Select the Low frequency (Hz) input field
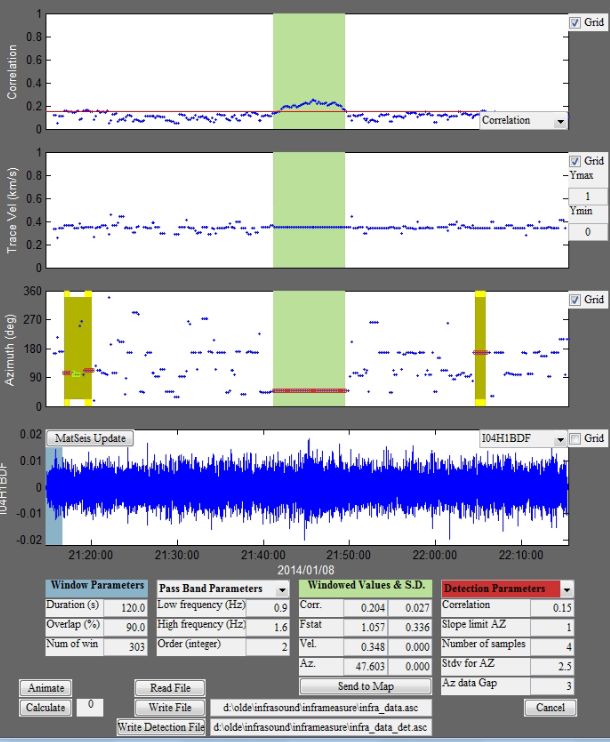Viewport: 610px width, 742px height. point(268,606)
